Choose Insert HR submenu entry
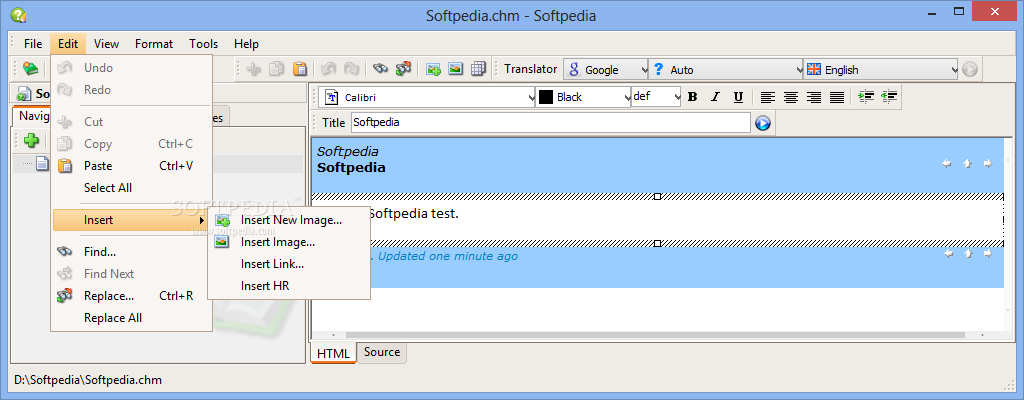 (x=289, y=286)
